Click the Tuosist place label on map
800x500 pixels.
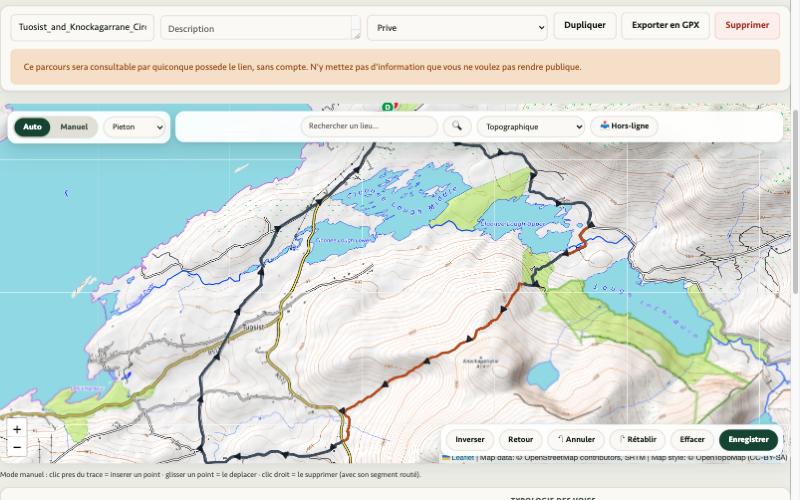tap(253, 327)
